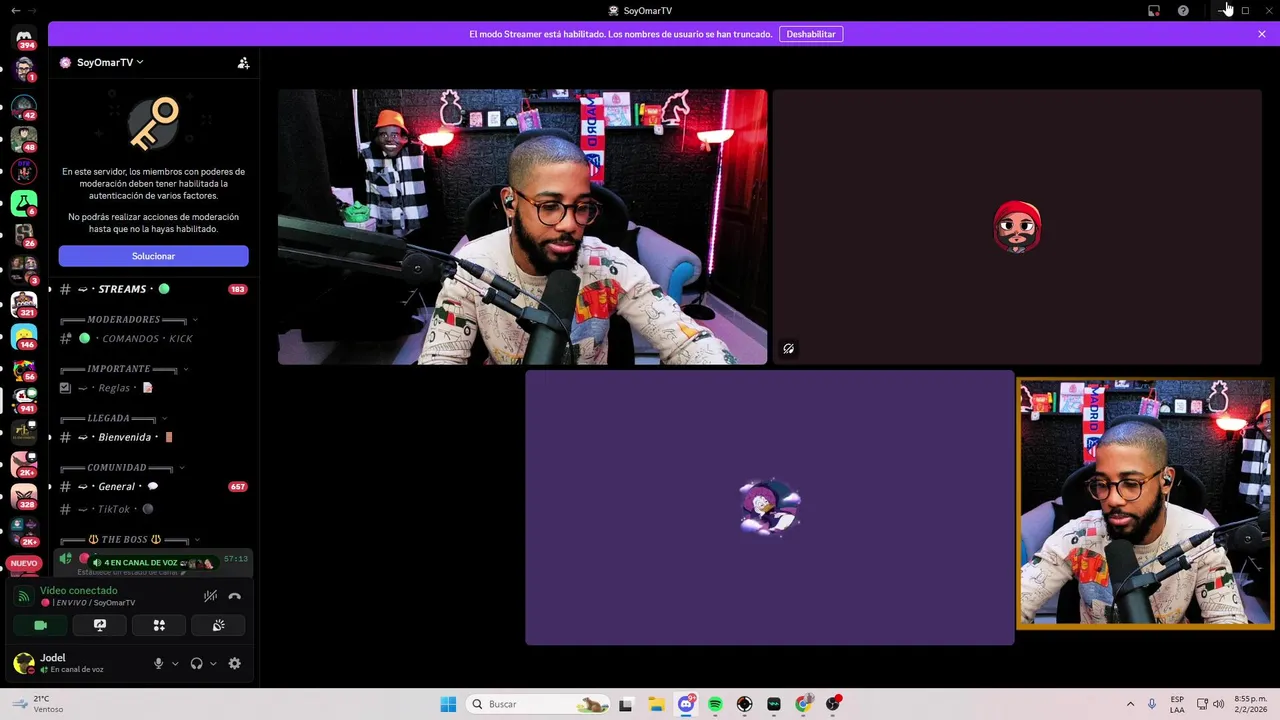Invite people with the add-member icon

243,62
